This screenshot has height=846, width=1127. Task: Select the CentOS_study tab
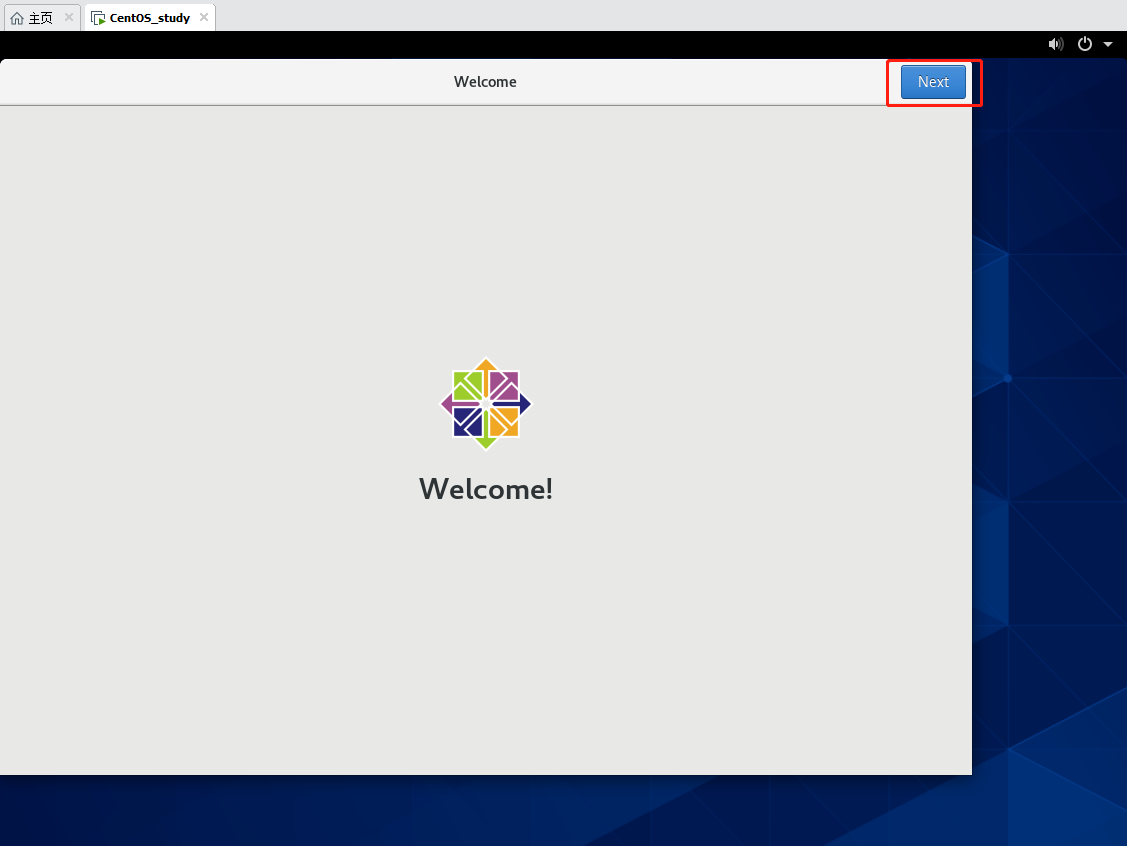[149, 18]
